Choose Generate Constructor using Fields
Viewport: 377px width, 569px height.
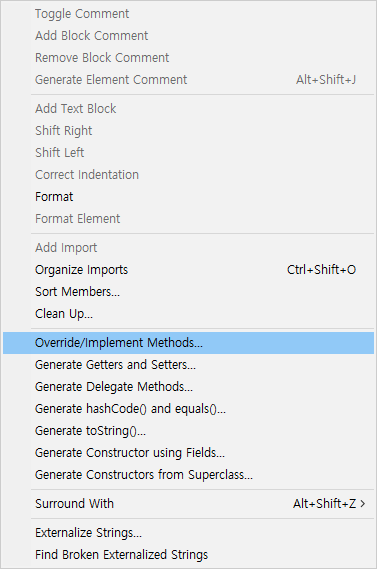click(x=188, y=453)
